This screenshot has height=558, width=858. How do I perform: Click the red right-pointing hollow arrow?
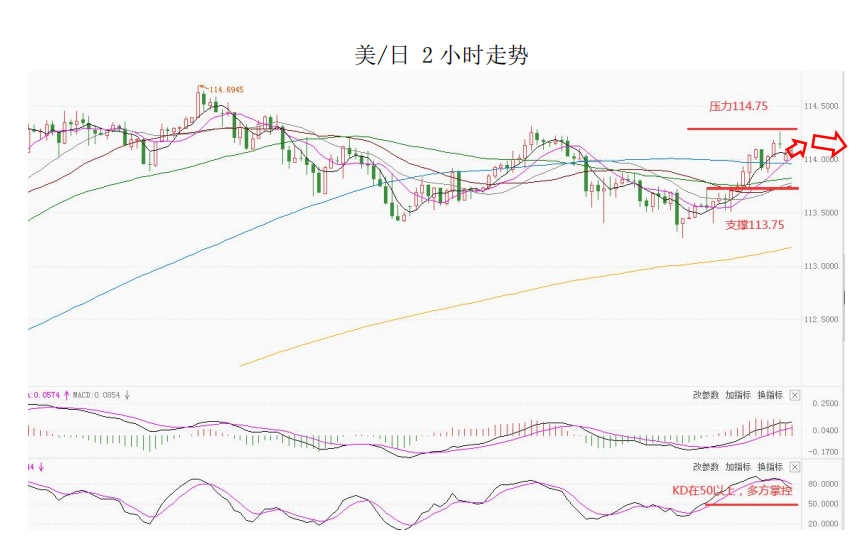point(831,141)
